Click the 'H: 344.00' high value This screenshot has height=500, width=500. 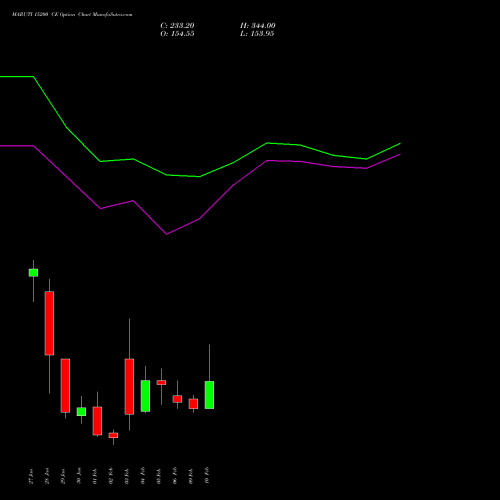pos(258,26)
